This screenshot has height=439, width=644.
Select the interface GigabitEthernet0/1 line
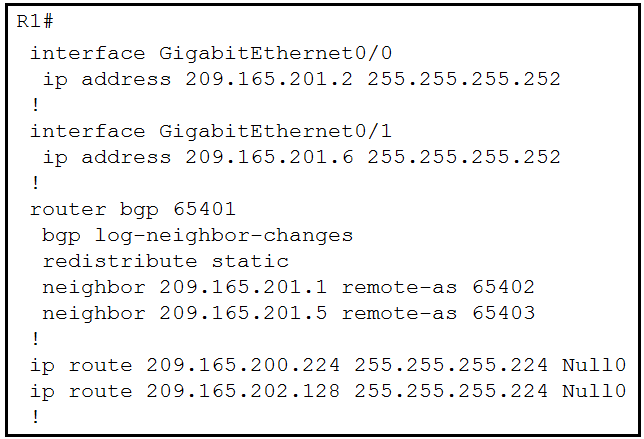(x=211, y=131)
